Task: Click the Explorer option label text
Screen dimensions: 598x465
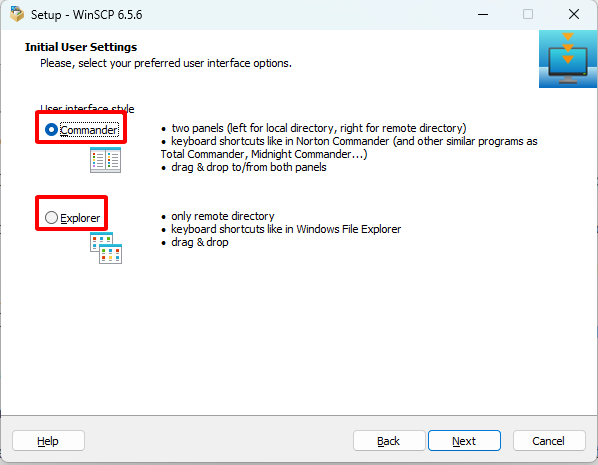Action: 80,218
